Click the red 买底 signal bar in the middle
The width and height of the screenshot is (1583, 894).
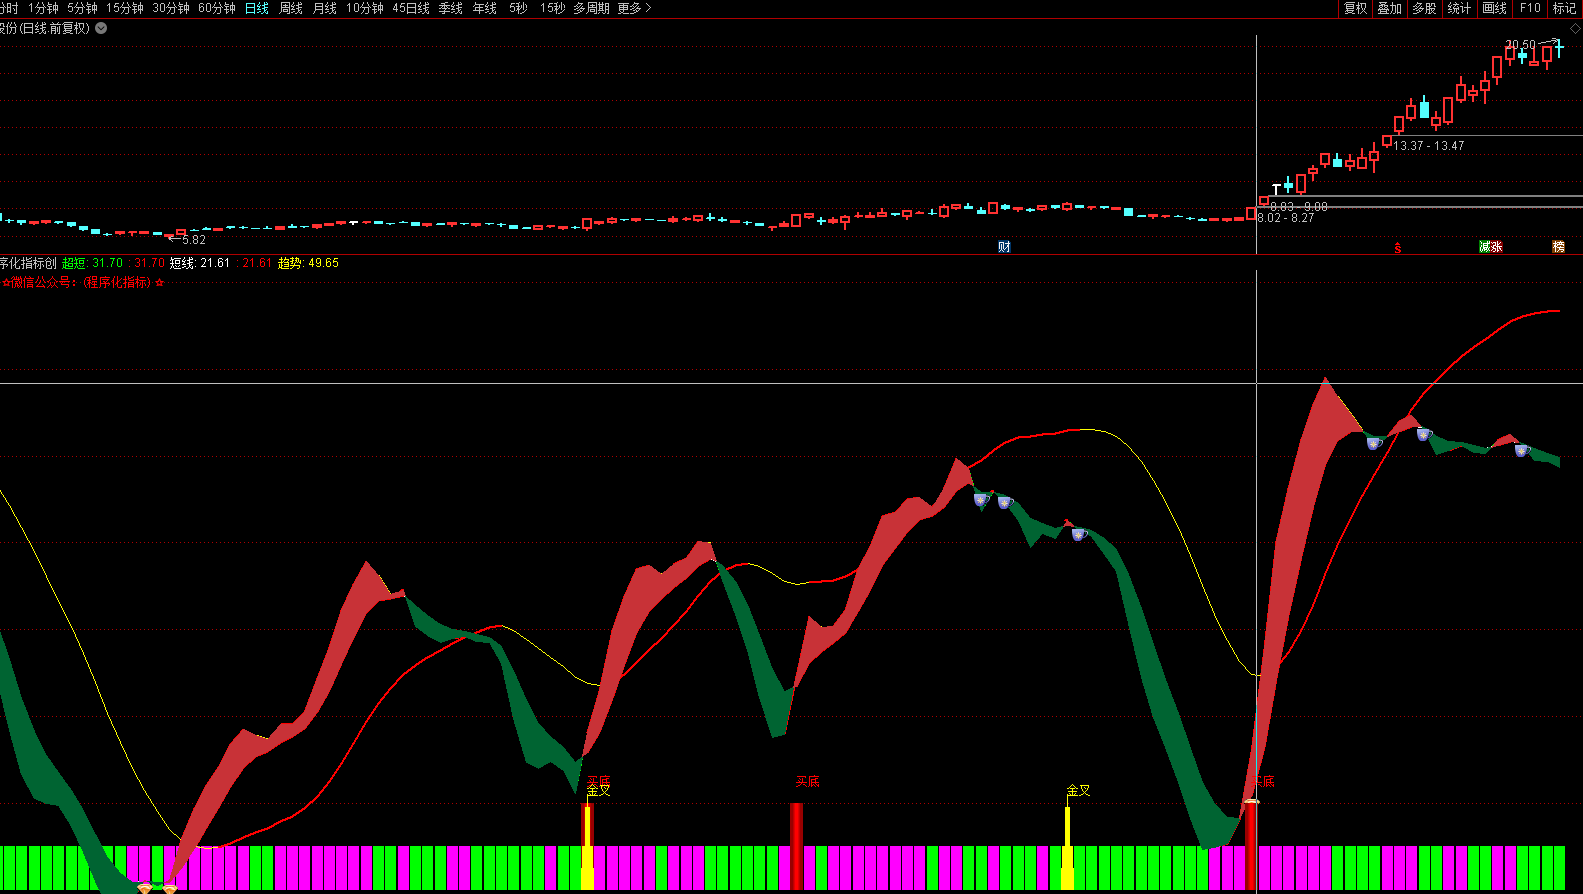(x=796, y=845)
